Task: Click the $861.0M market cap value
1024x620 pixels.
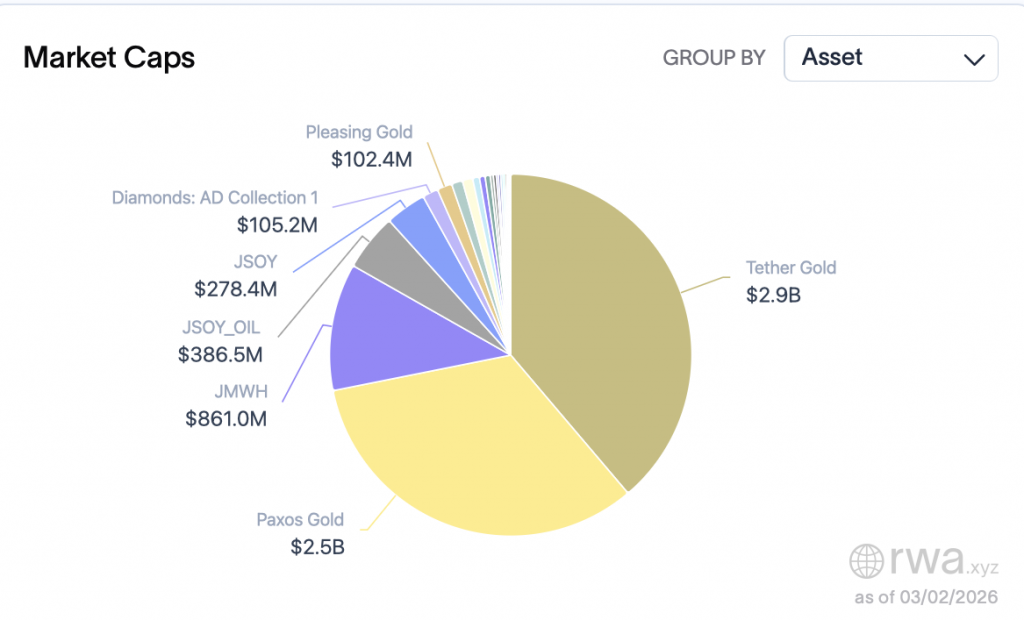Action: tap(226, 419)
